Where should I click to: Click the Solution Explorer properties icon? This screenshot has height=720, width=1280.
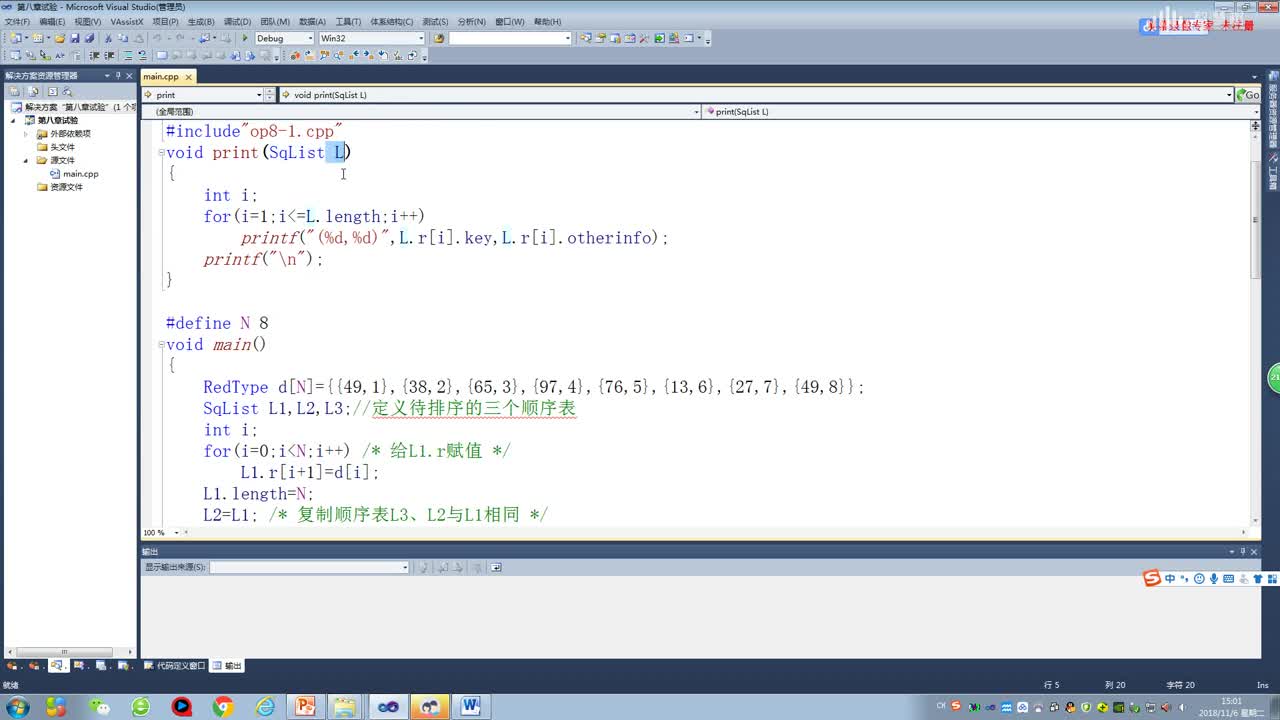(14, 91)
